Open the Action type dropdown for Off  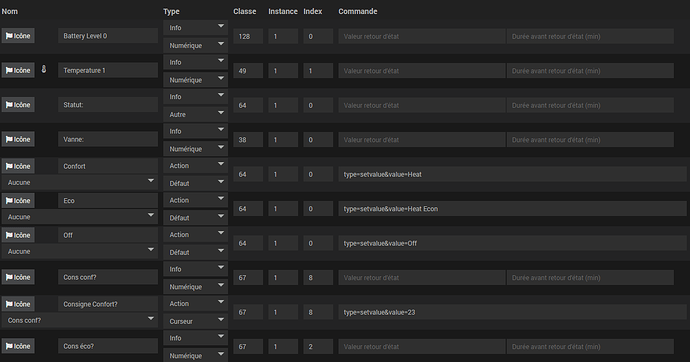(195, 234)
